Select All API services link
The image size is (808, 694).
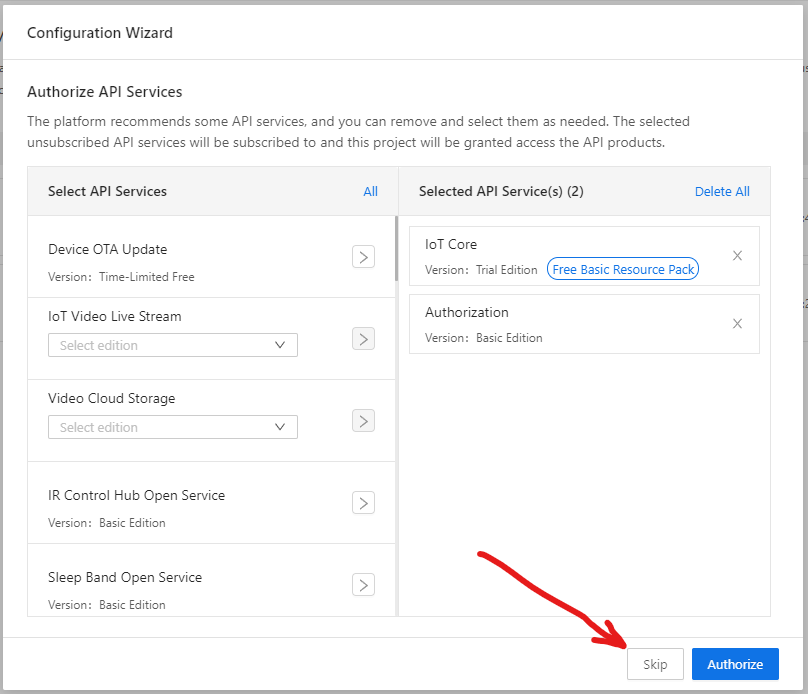pyautogui.click(x=371, y=192)
